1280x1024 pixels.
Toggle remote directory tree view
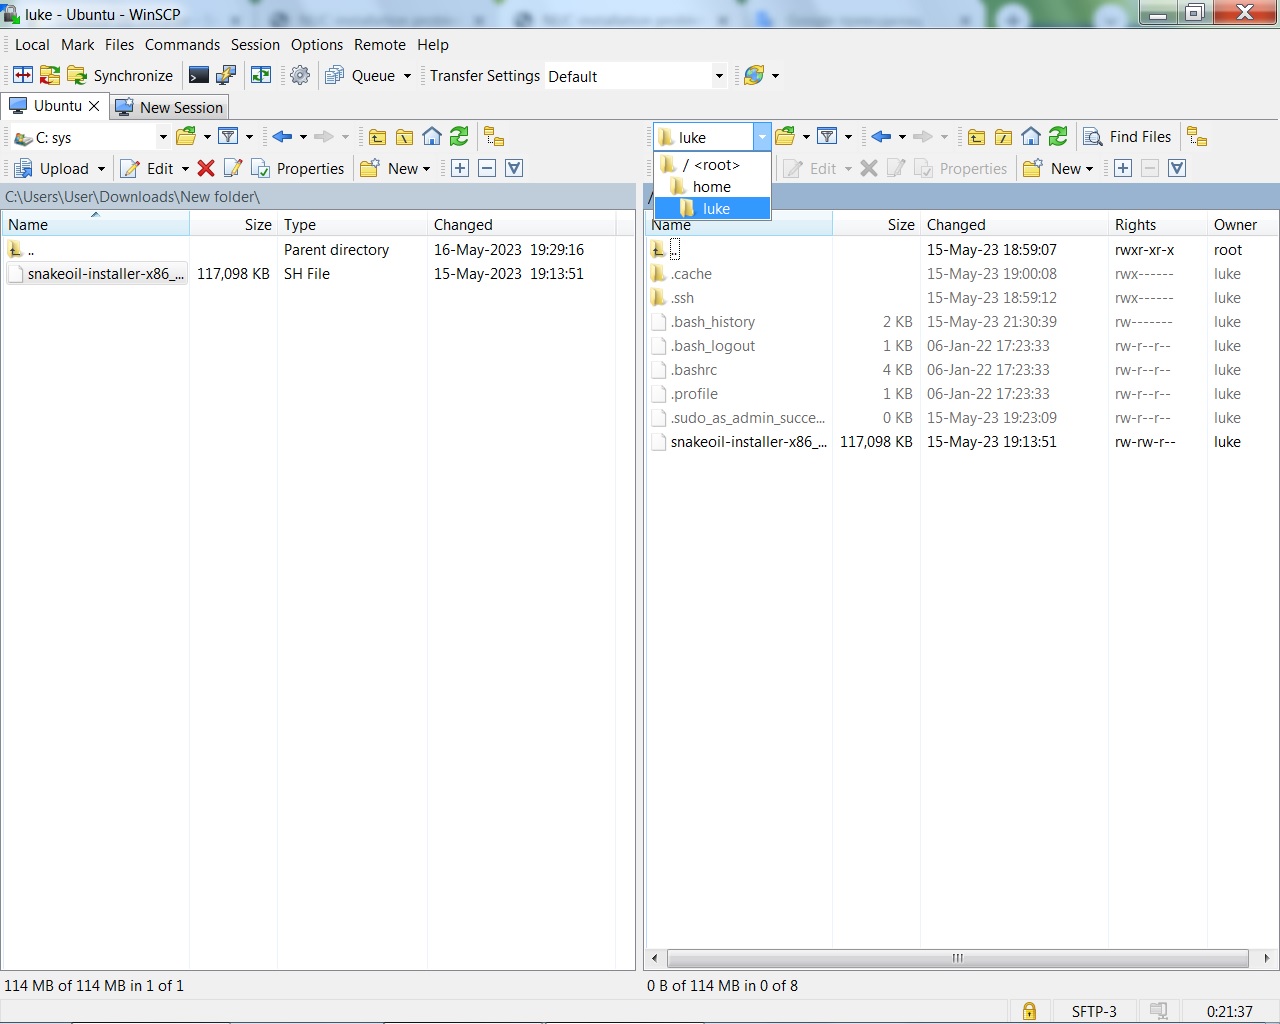tap(1197, 136)
